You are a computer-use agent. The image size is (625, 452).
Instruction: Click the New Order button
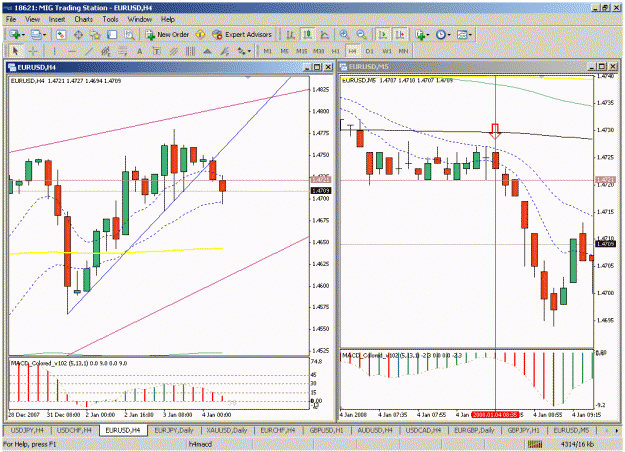(x=167, y=35)
